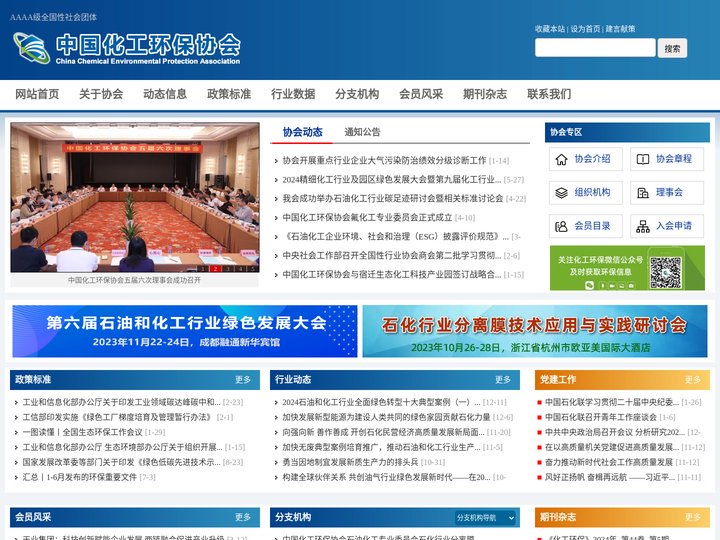Open 石油化工企业ESG披露评价规范 article
This screenshot has width=720, height=540.
click(396, 236)
